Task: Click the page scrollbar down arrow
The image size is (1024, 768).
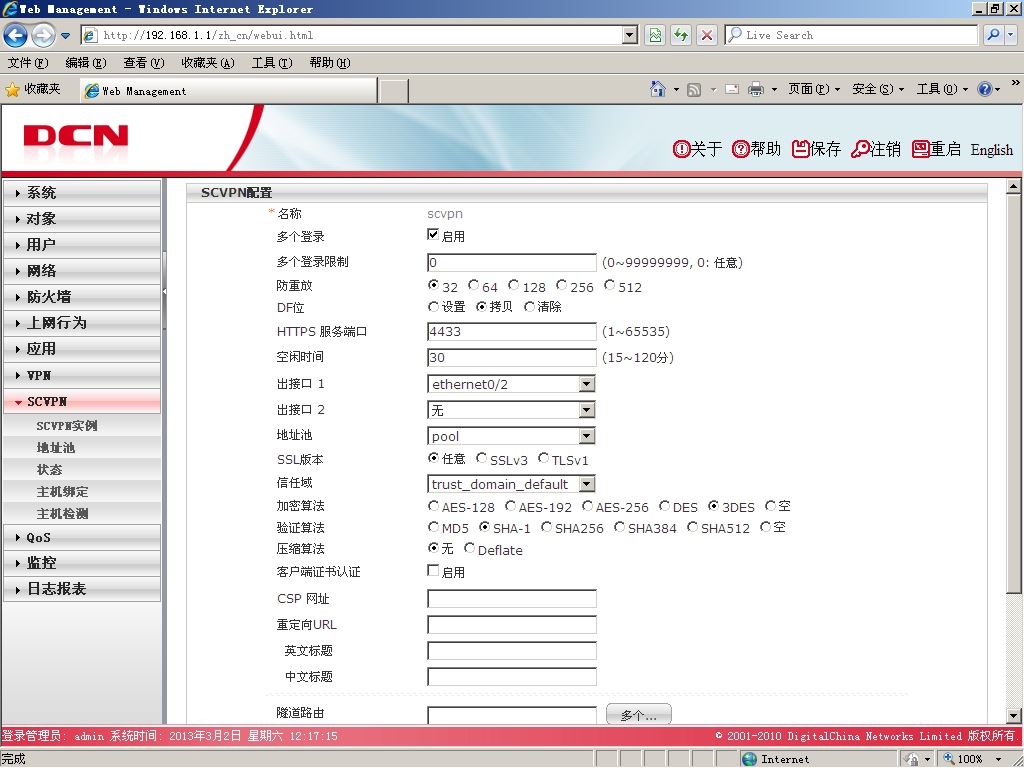Action: click(x=1013, y=716)
